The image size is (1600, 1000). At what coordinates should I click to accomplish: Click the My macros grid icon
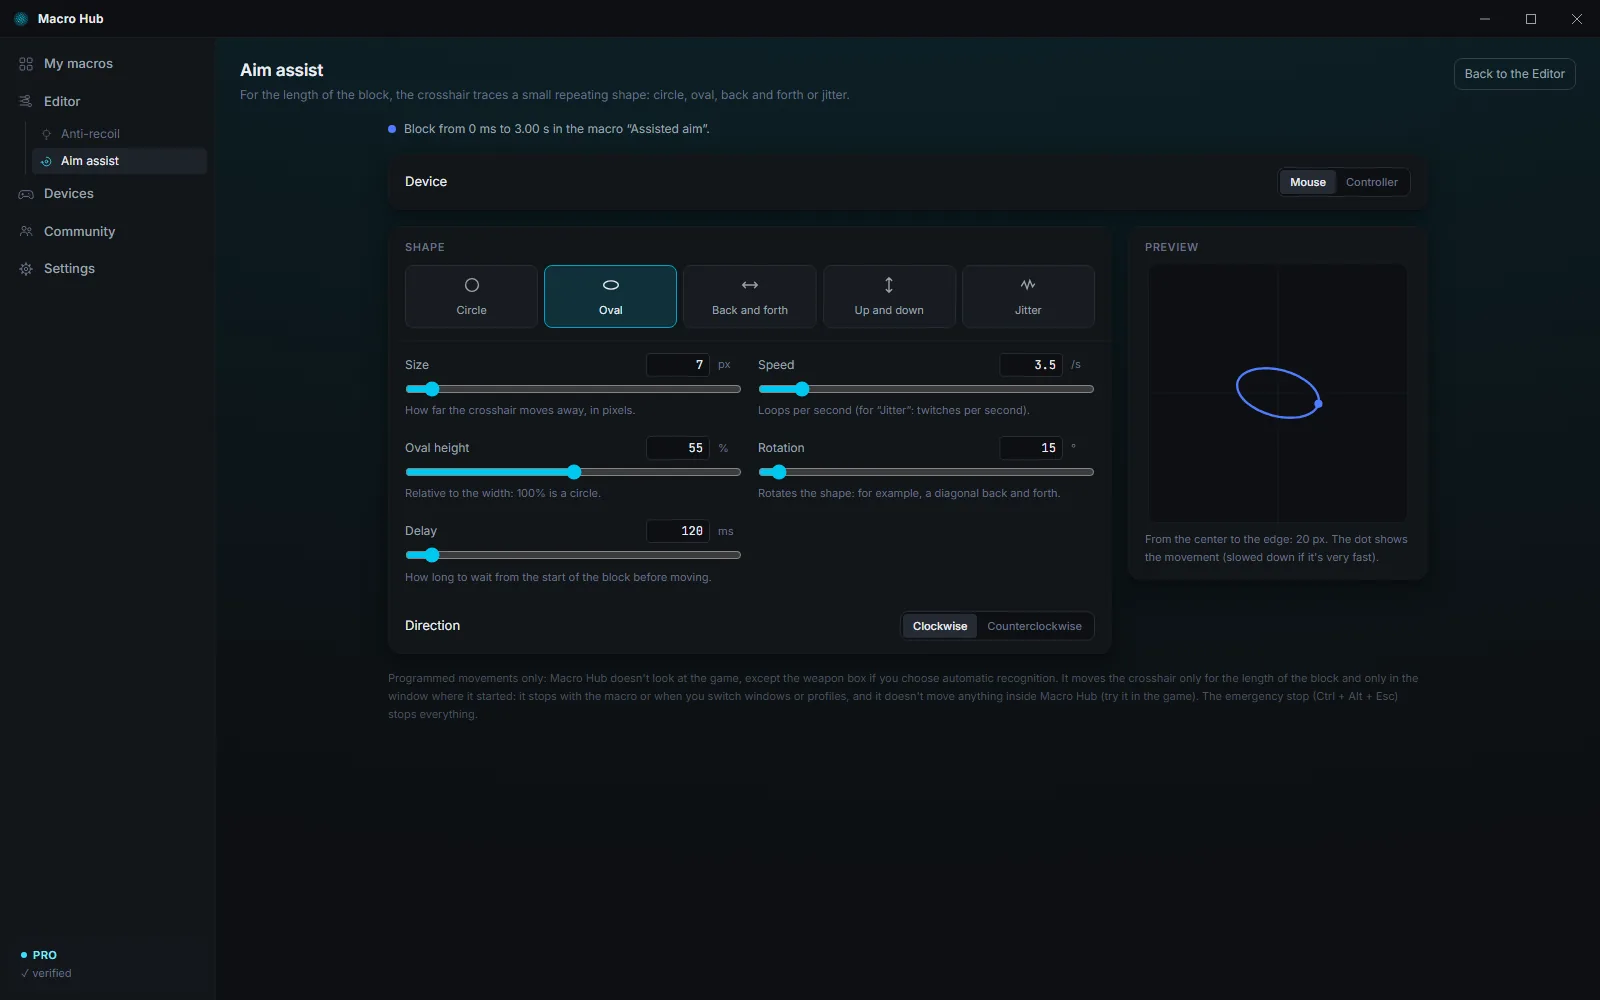pos(26,64)
